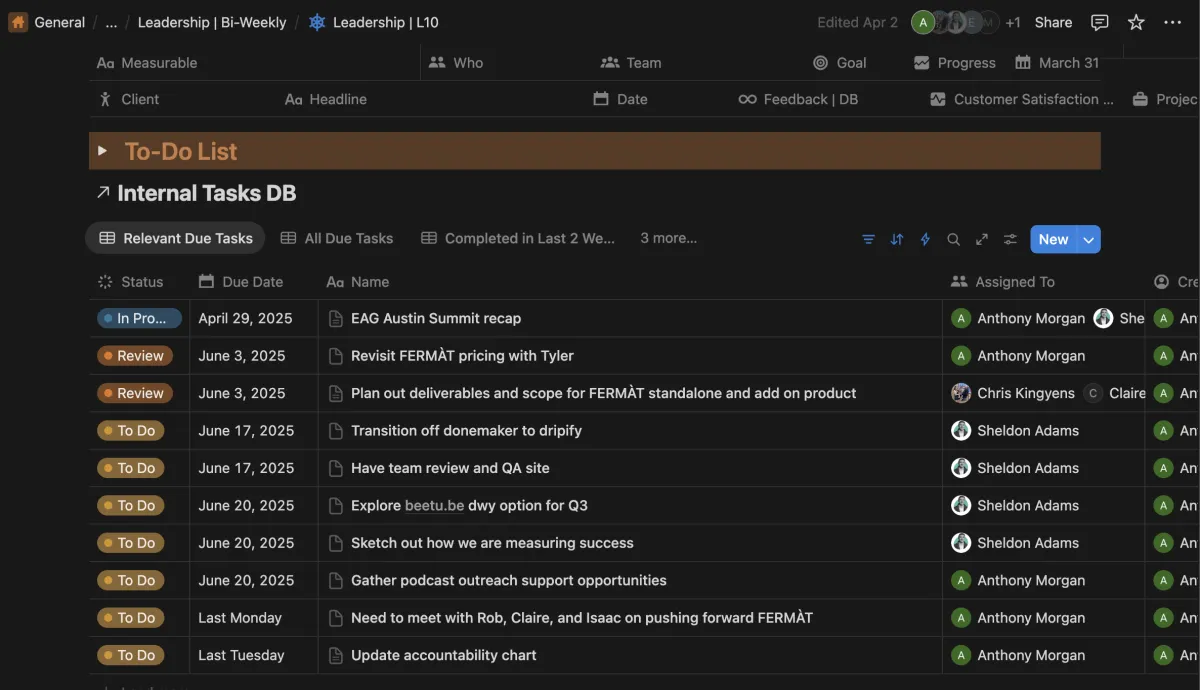Click Review status on FERMÀT pricing row
1200x690 pixels.
point(135,356)
